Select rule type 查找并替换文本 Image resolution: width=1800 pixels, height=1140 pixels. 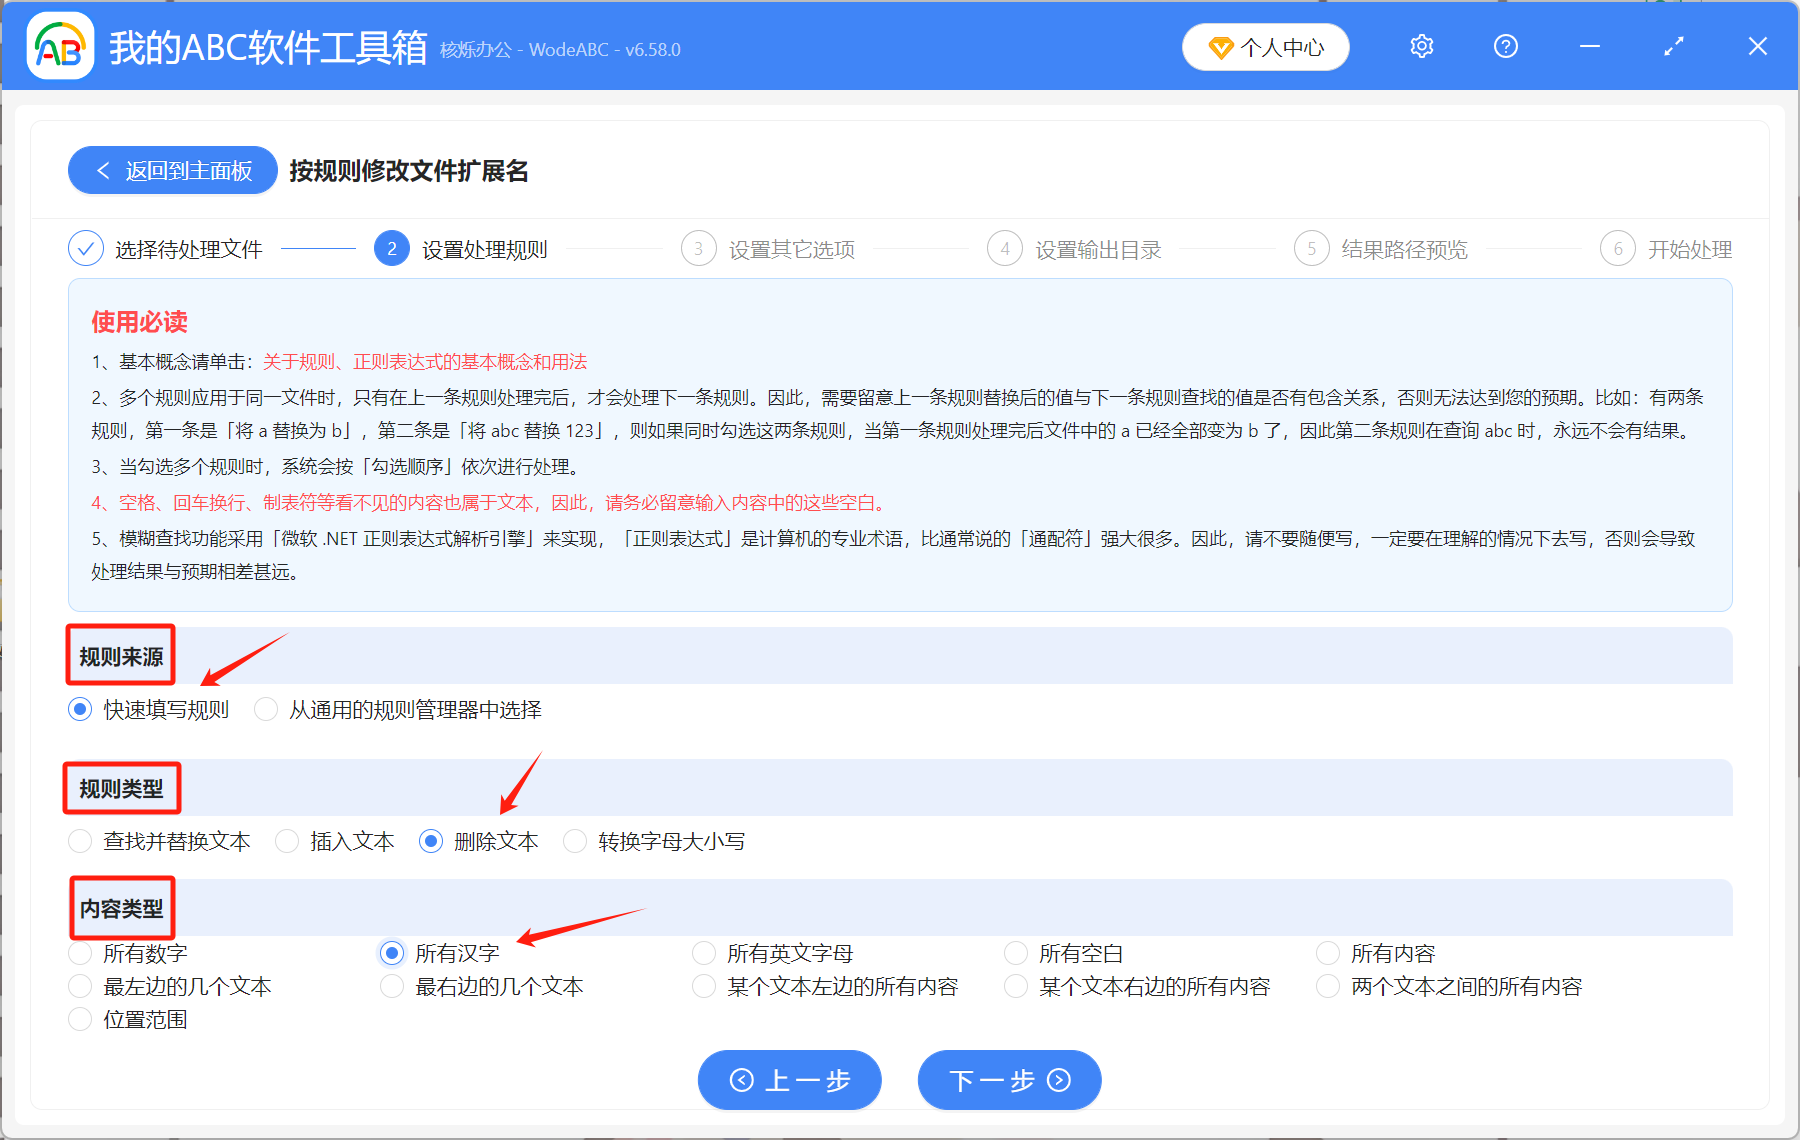tap(79, 841)
